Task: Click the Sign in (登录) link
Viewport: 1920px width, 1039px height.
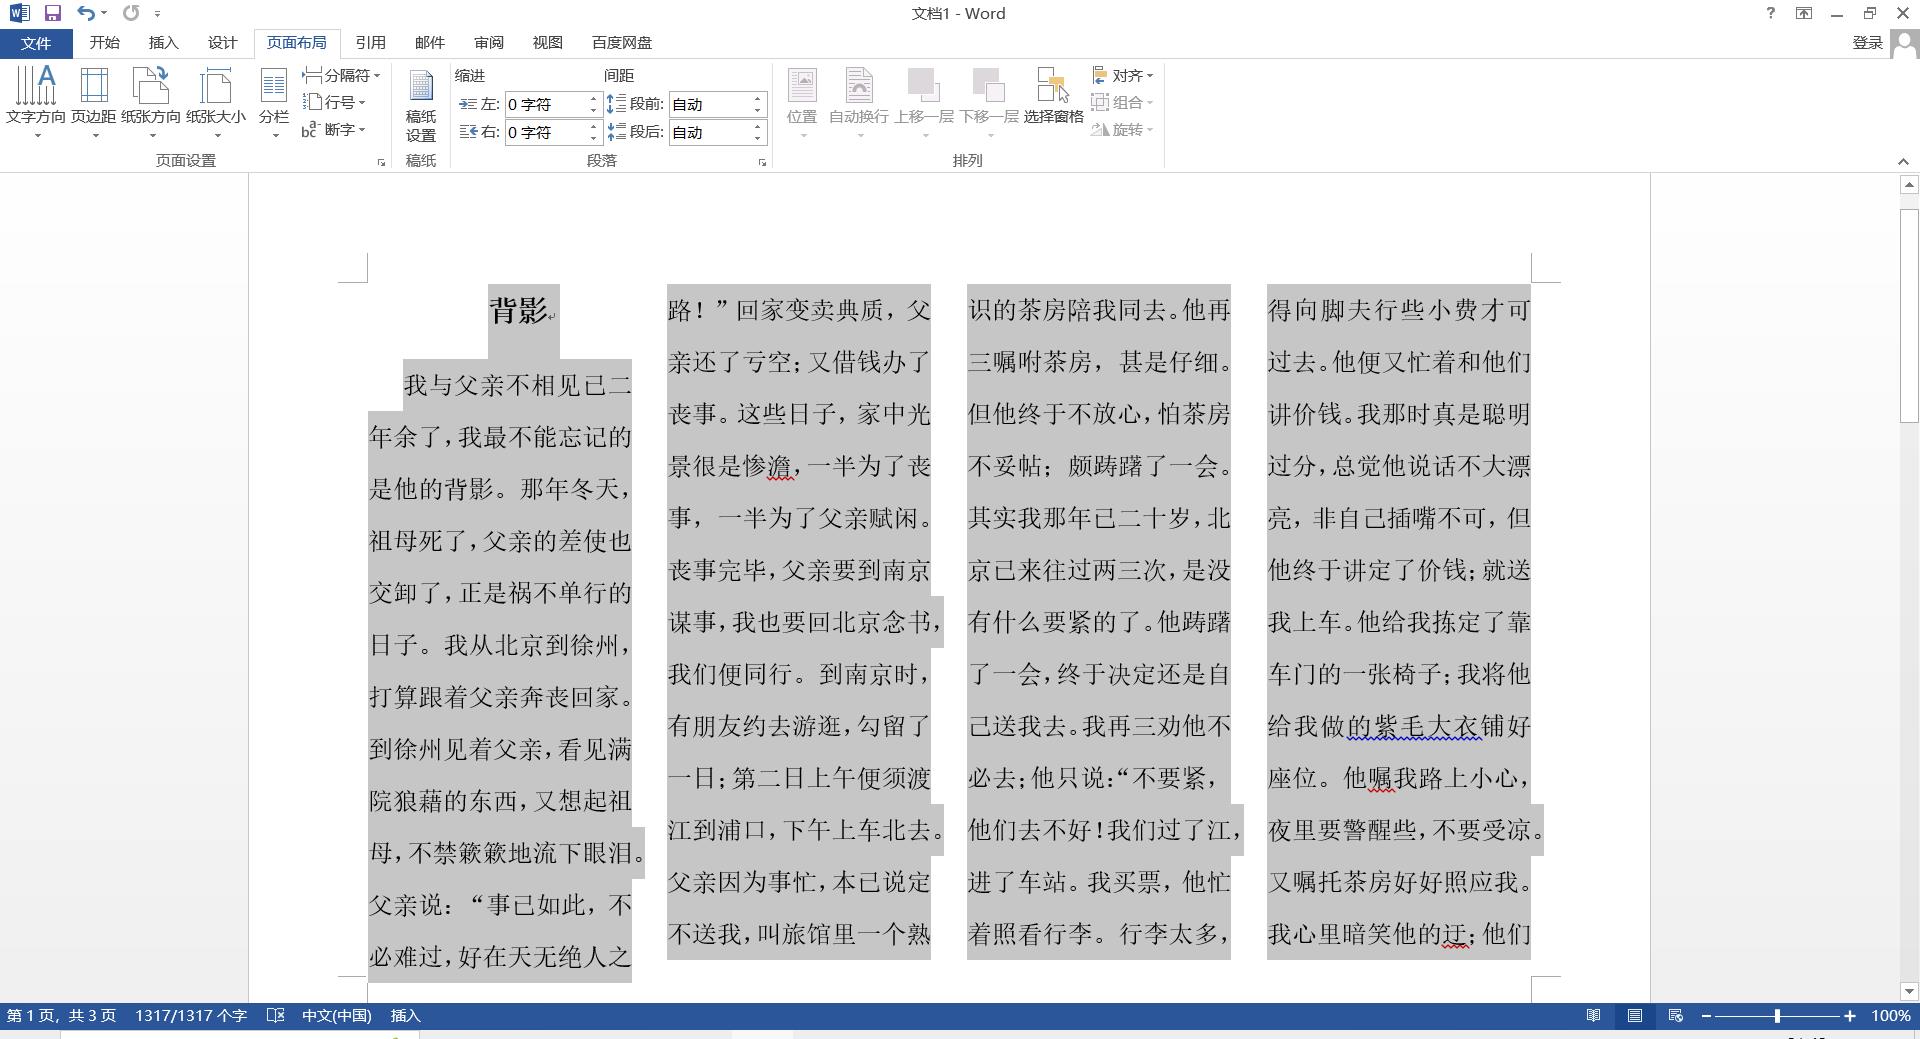Action: [1867, 43]
